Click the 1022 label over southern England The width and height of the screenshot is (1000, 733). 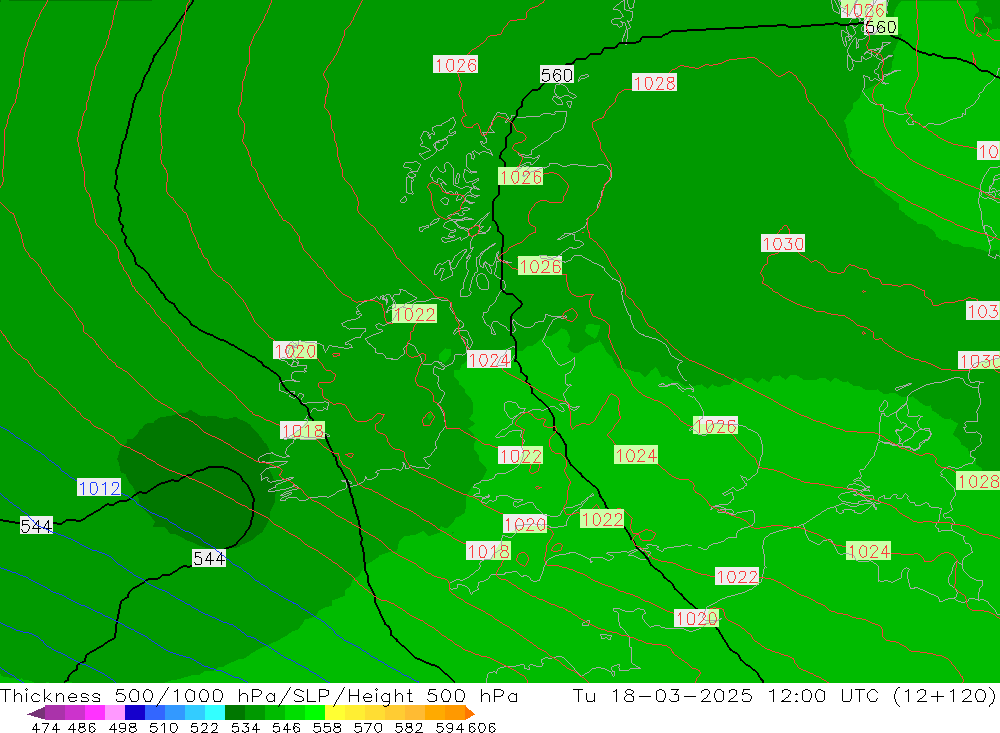(x=602, y=519)
